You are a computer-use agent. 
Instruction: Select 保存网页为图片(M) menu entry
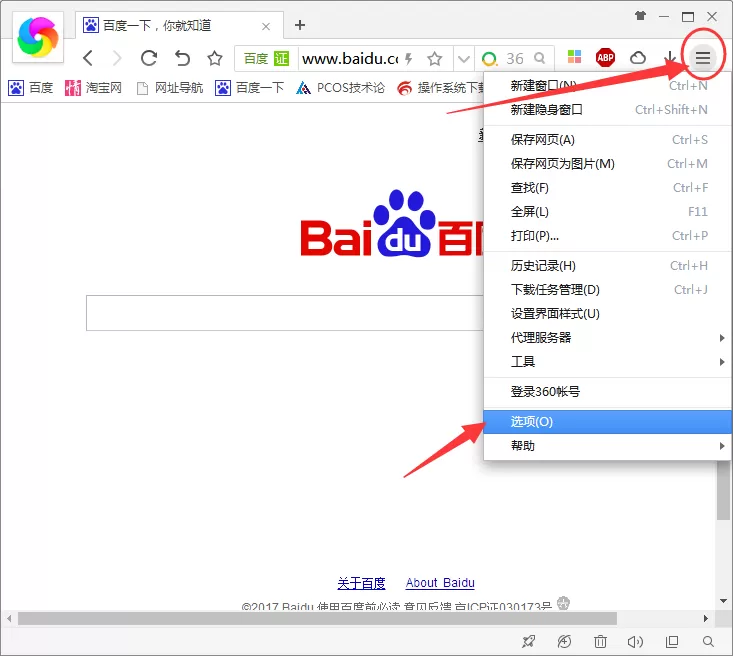[608, 164]
